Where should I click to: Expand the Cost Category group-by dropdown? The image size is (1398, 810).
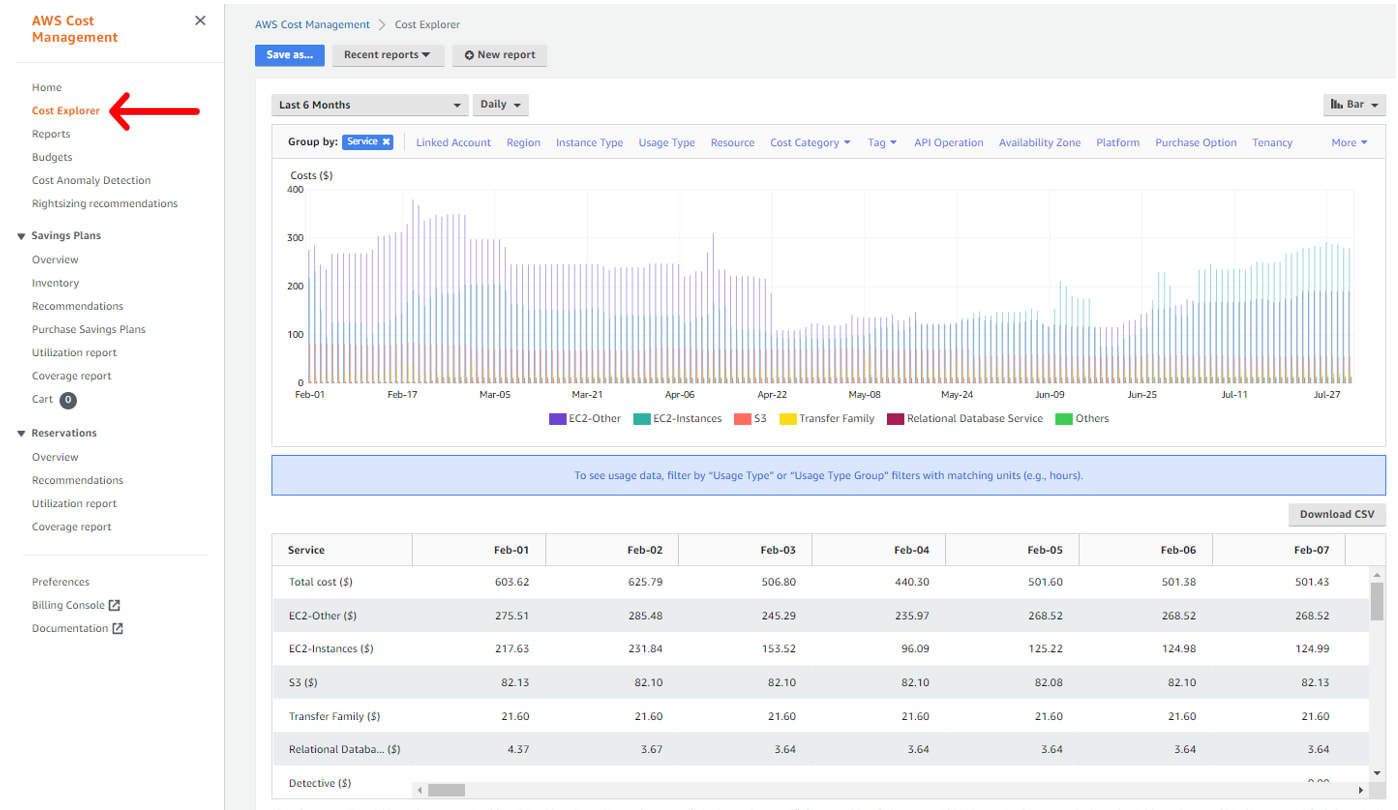click(810, 143)
